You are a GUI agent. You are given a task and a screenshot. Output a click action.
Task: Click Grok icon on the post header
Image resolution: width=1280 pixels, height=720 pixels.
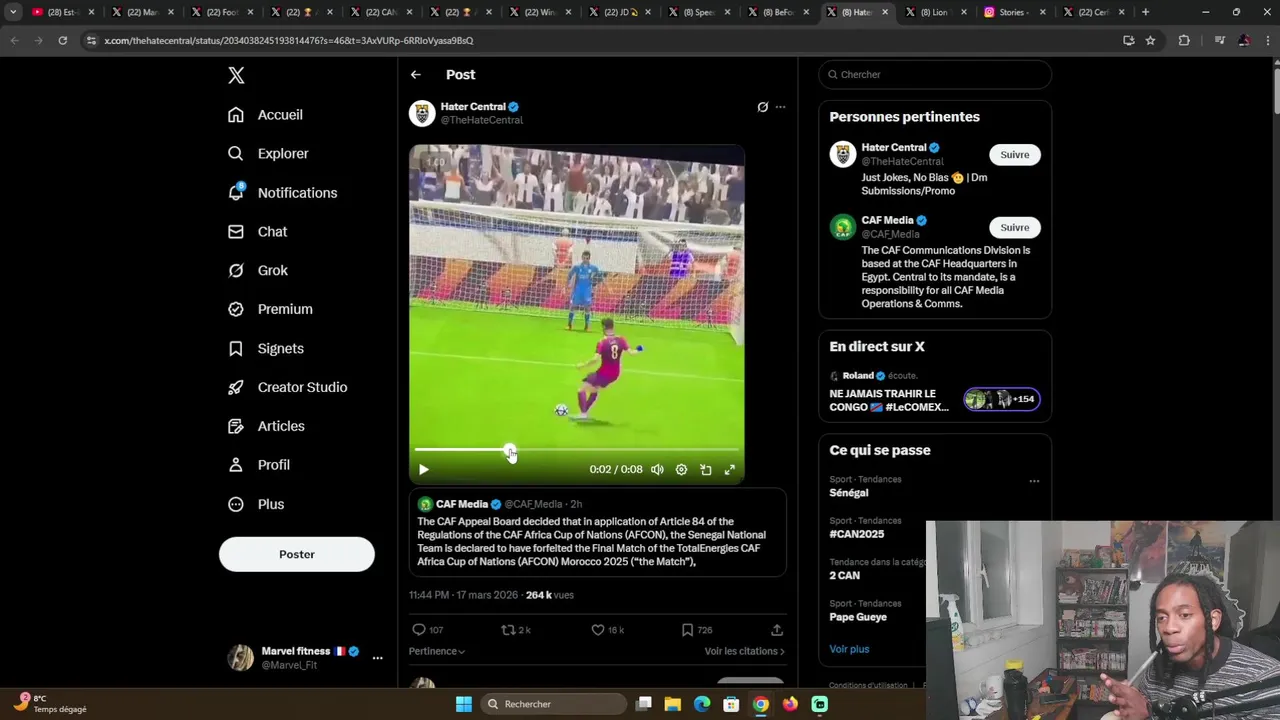pyautogui.click(x=762, y=107)
